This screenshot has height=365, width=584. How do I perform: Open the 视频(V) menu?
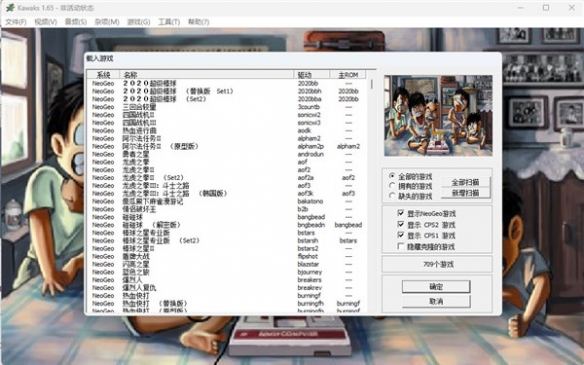(x=46, y=22)
